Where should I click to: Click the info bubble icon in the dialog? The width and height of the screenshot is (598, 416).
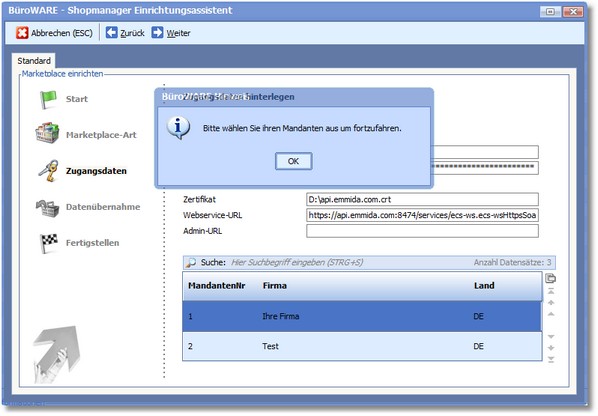point(178,128)
